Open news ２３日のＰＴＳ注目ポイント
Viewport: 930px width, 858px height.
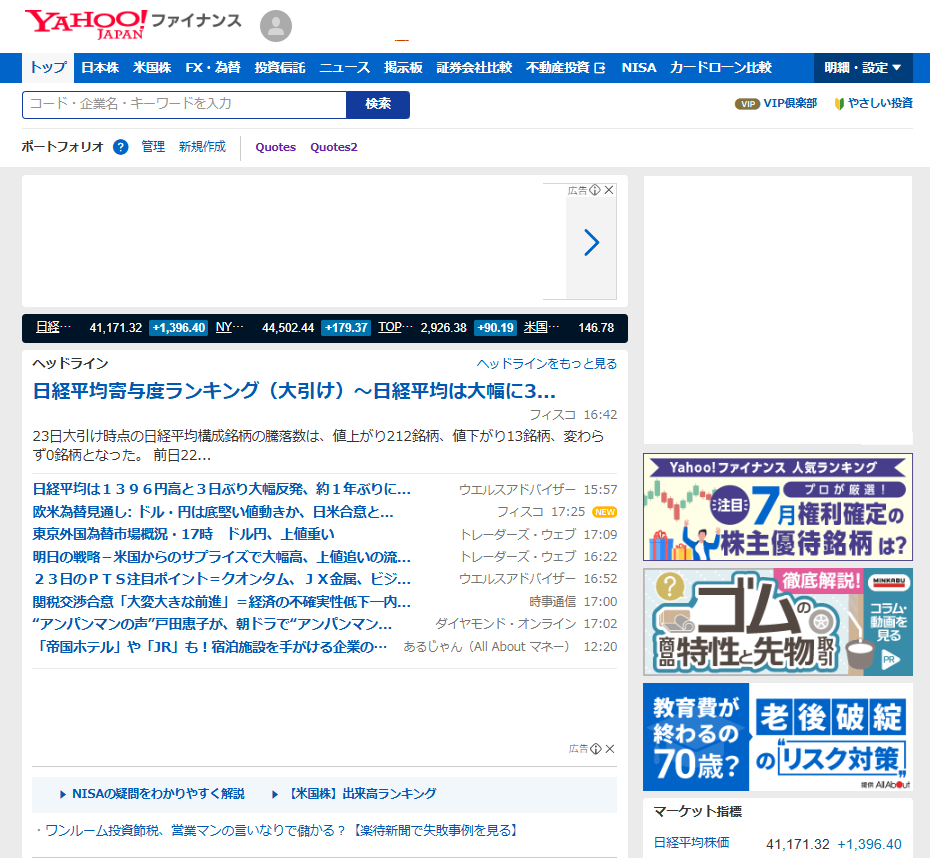coord(221,579)
